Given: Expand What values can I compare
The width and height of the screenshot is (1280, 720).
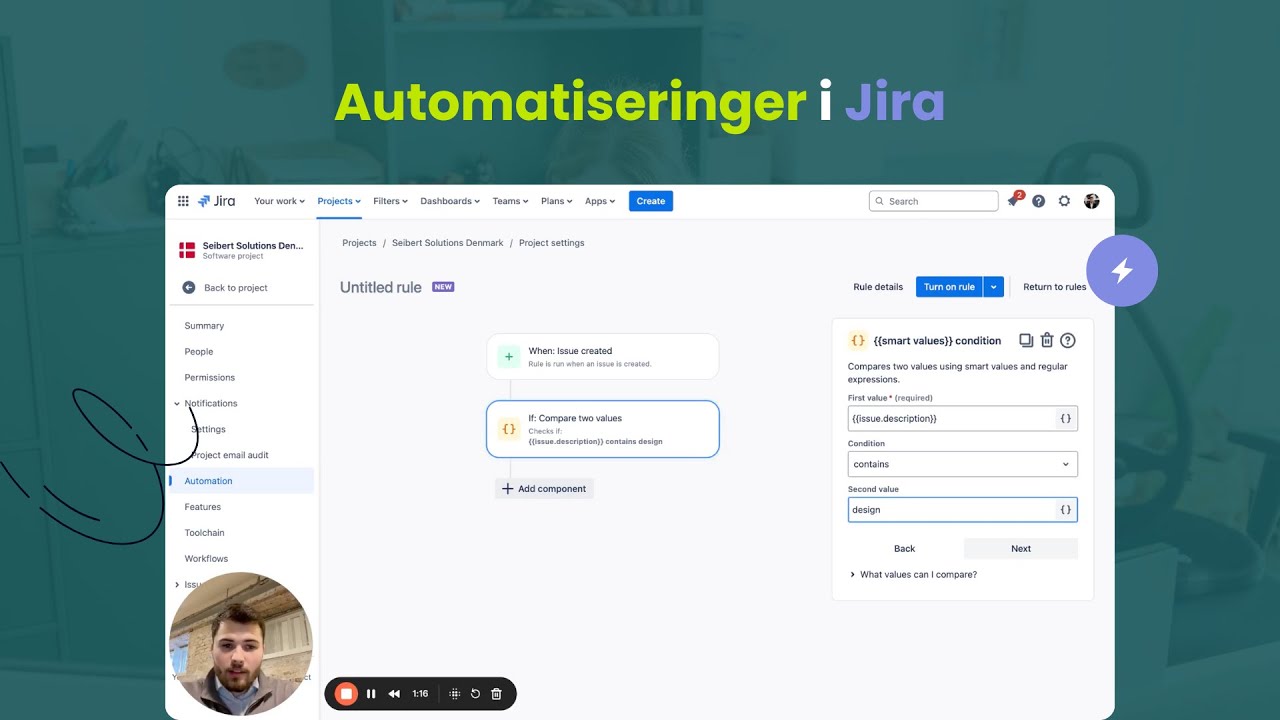Looking at the screenshot, I should [x=913, y=575].
